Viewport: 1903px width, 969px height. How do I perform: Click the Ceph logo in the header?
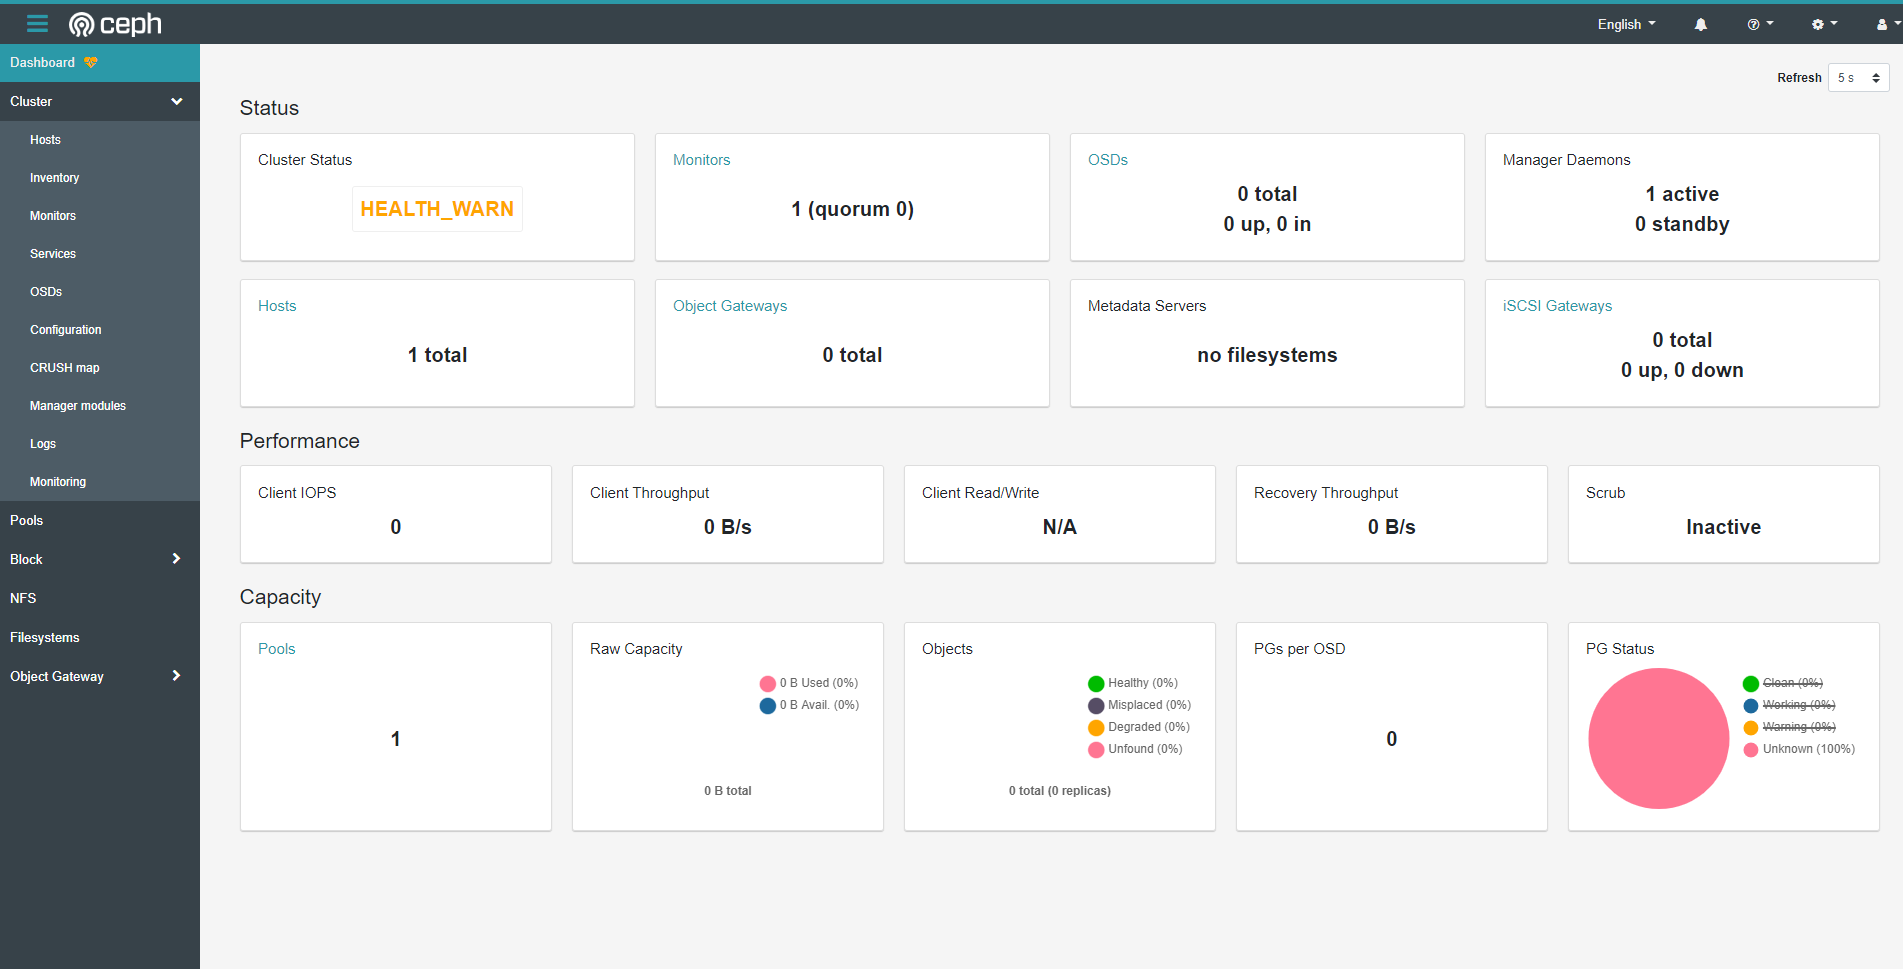point(115,24)
